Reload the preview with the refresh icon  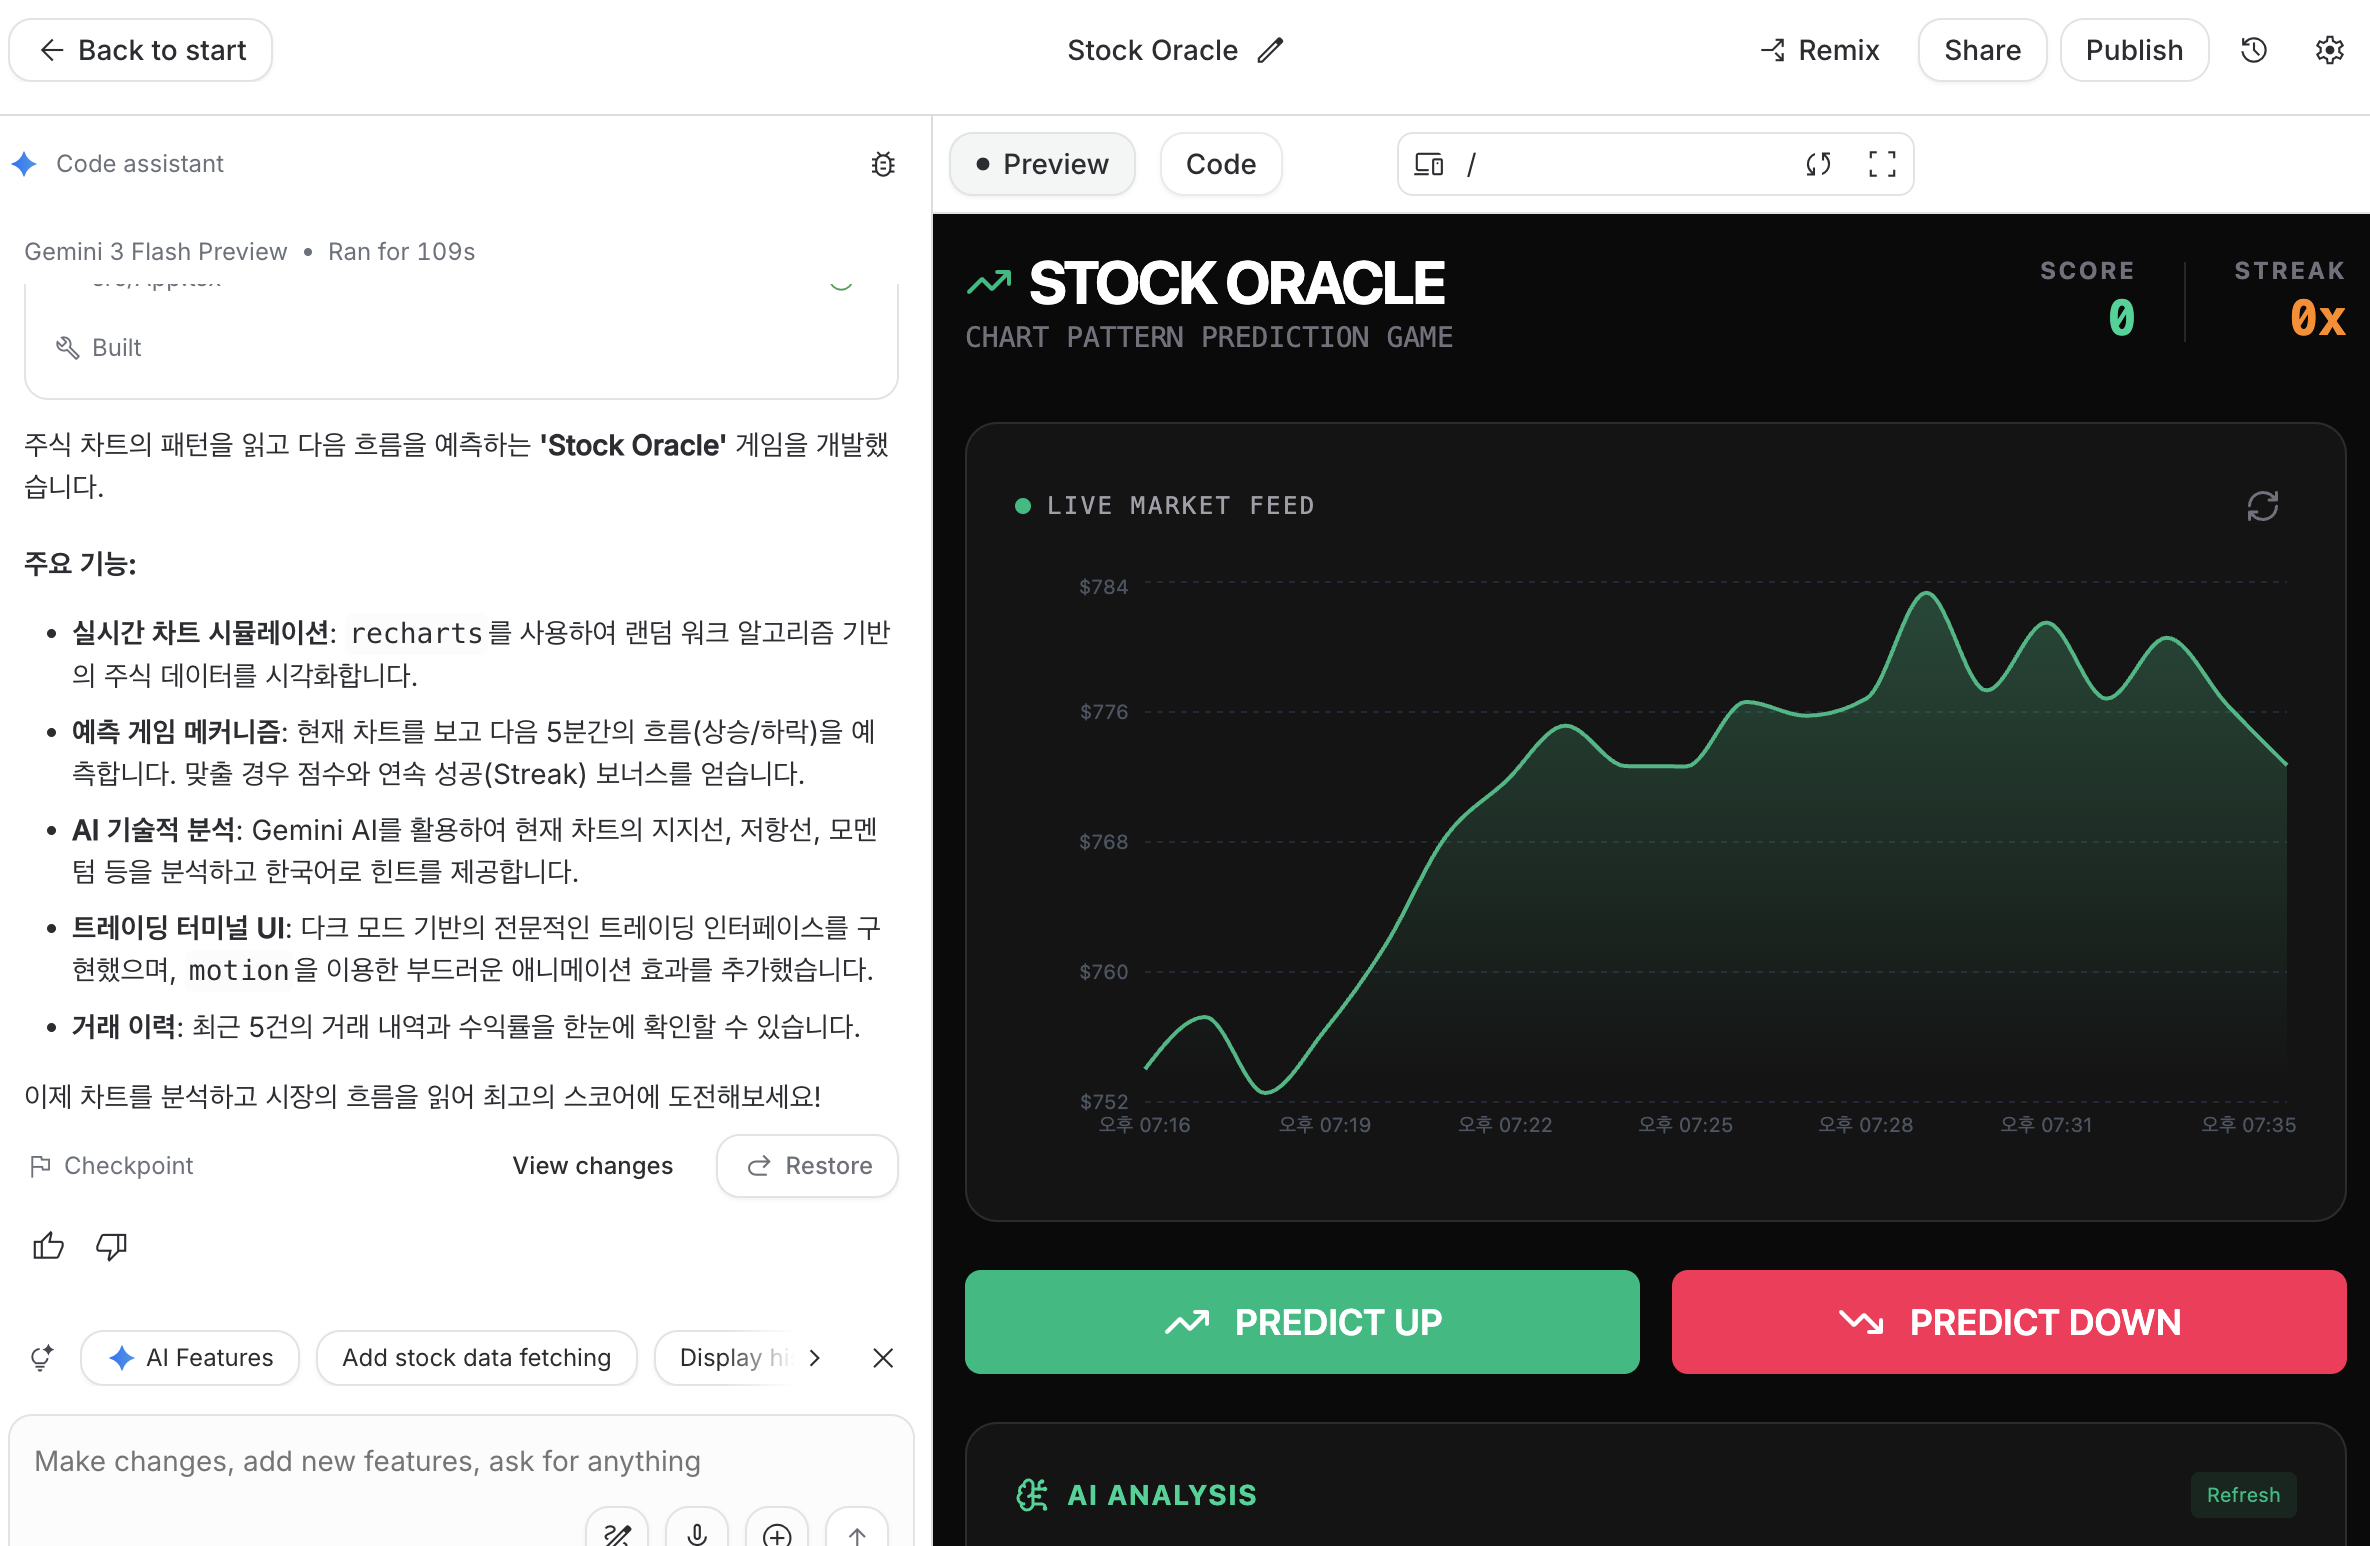click(x=1819, y=164)
